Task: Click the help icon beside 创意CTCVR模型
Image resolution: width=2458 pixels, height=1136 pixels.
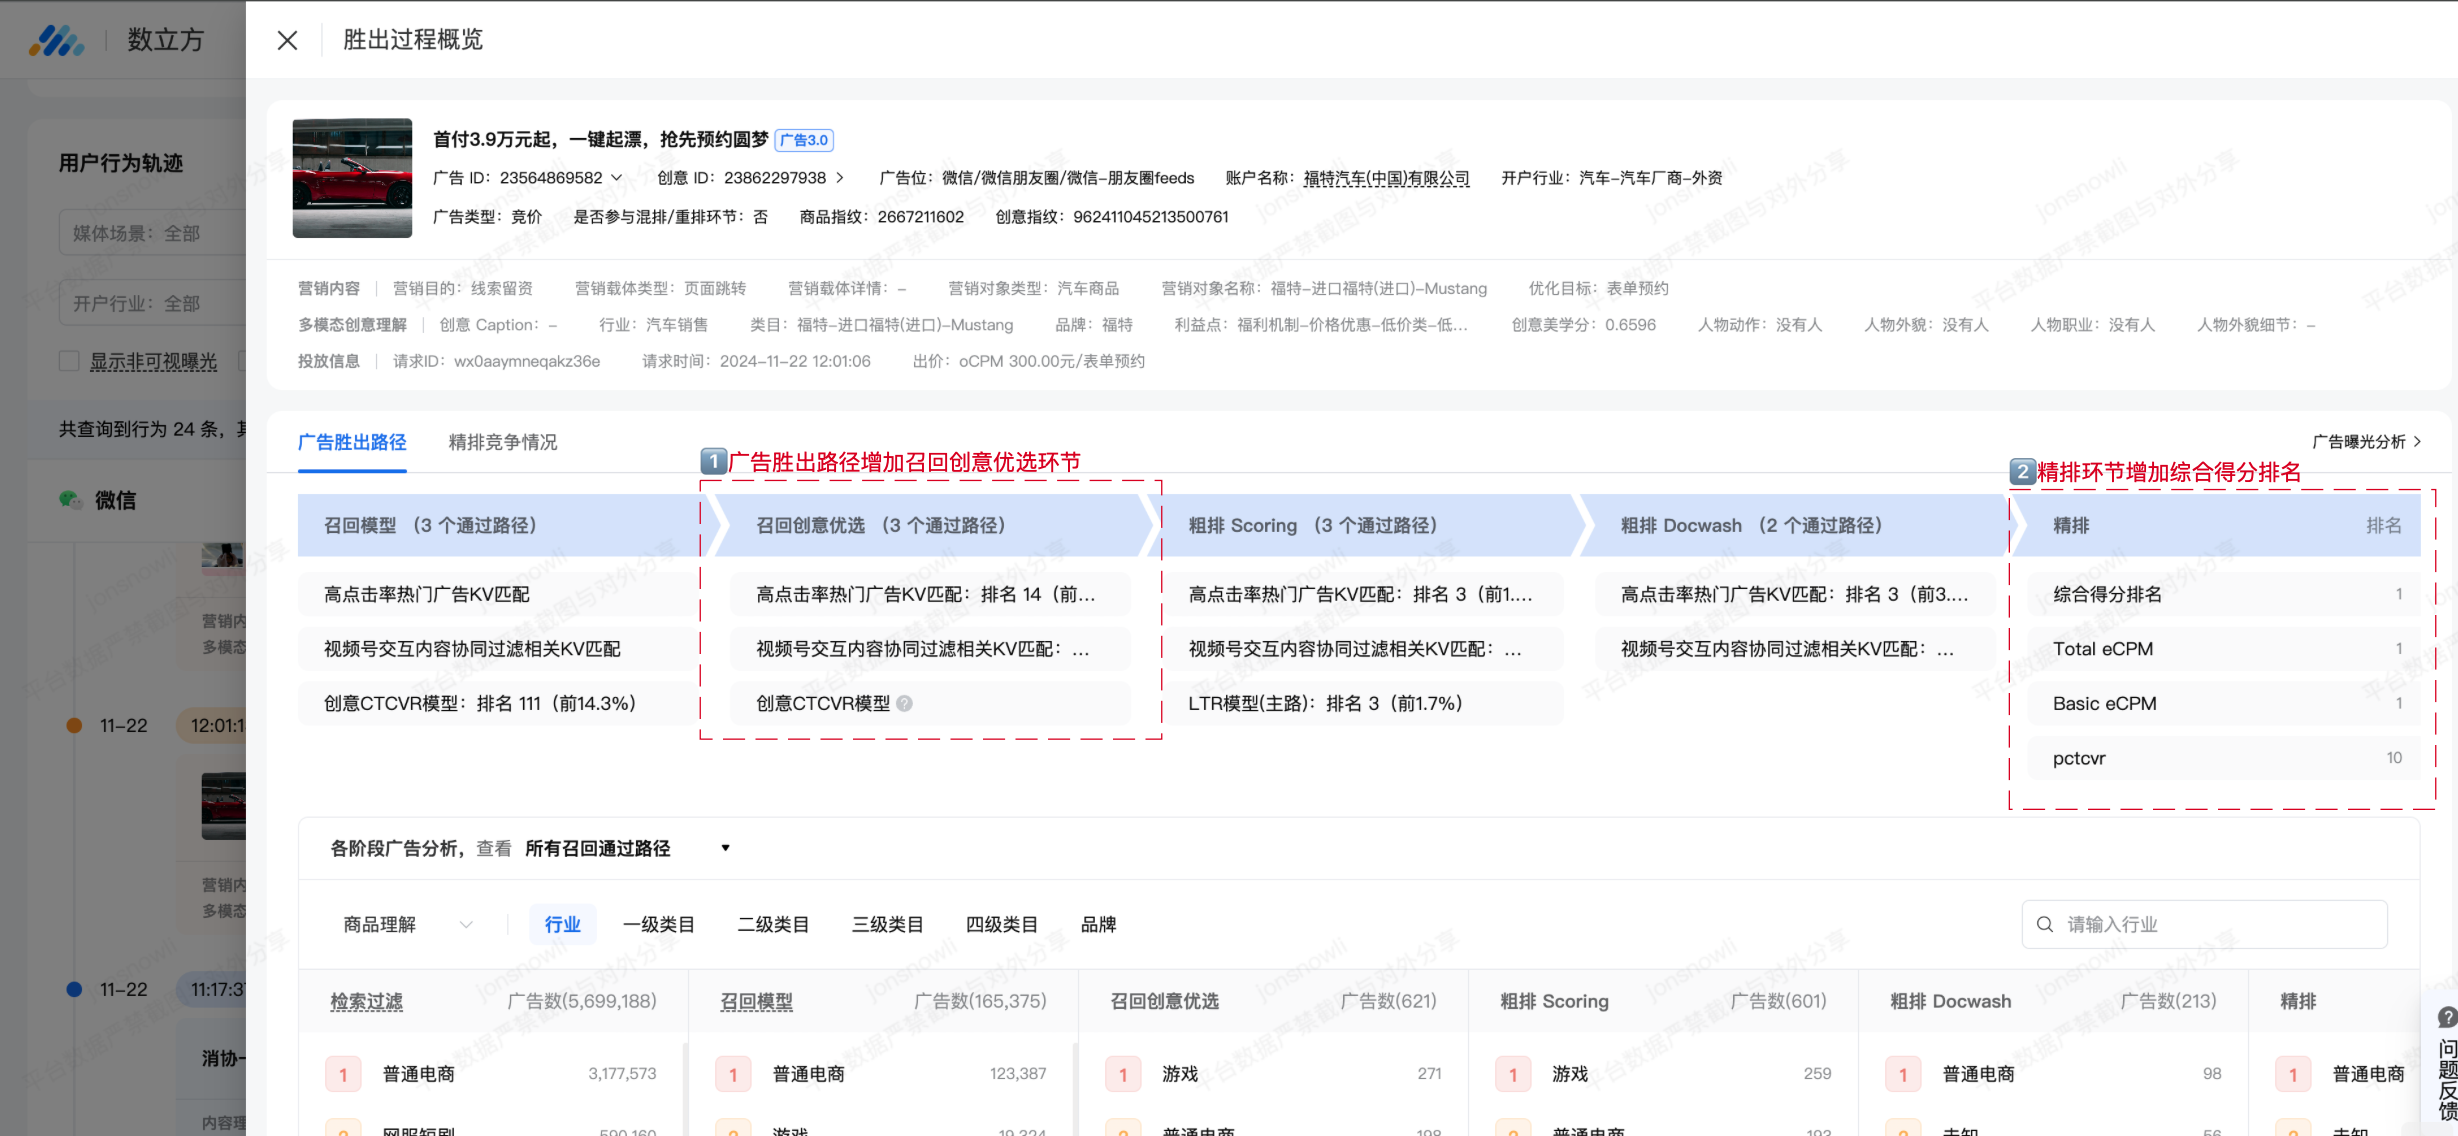Action: (x=905, y=704)
